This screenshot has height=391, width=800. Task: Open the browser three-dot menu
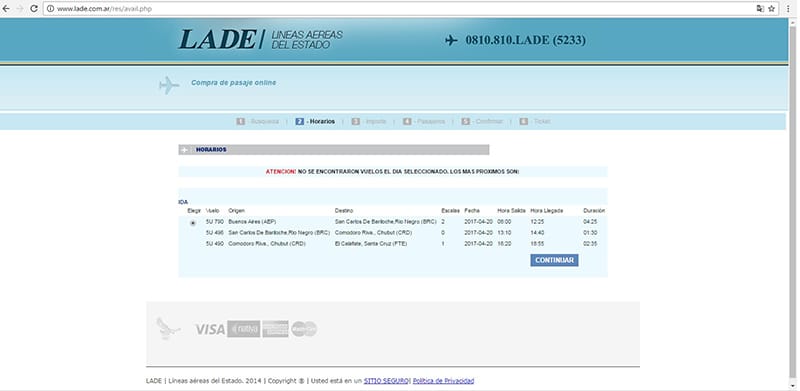tap(788, 9)
